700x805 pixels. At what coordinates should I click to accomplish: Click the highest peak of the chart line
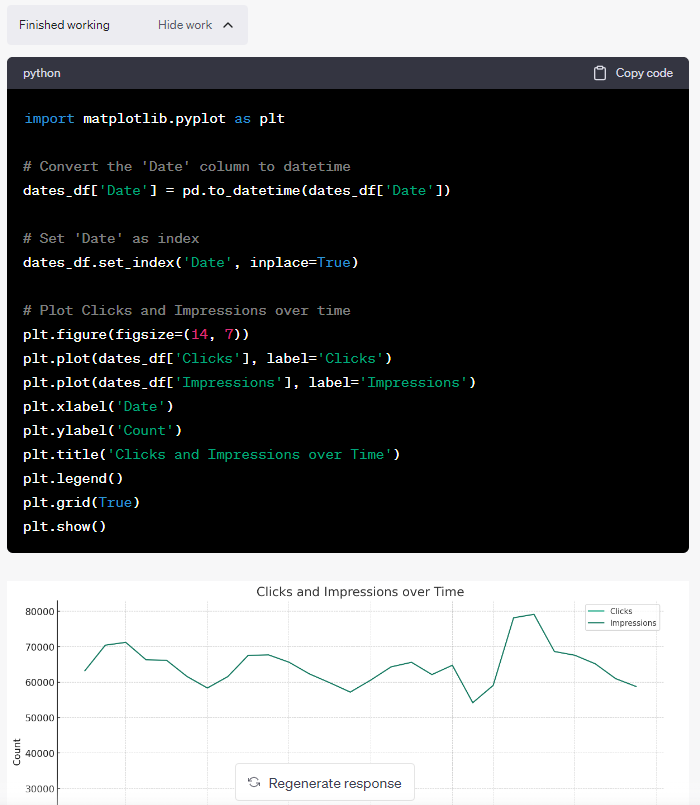[x=534, y=615]
